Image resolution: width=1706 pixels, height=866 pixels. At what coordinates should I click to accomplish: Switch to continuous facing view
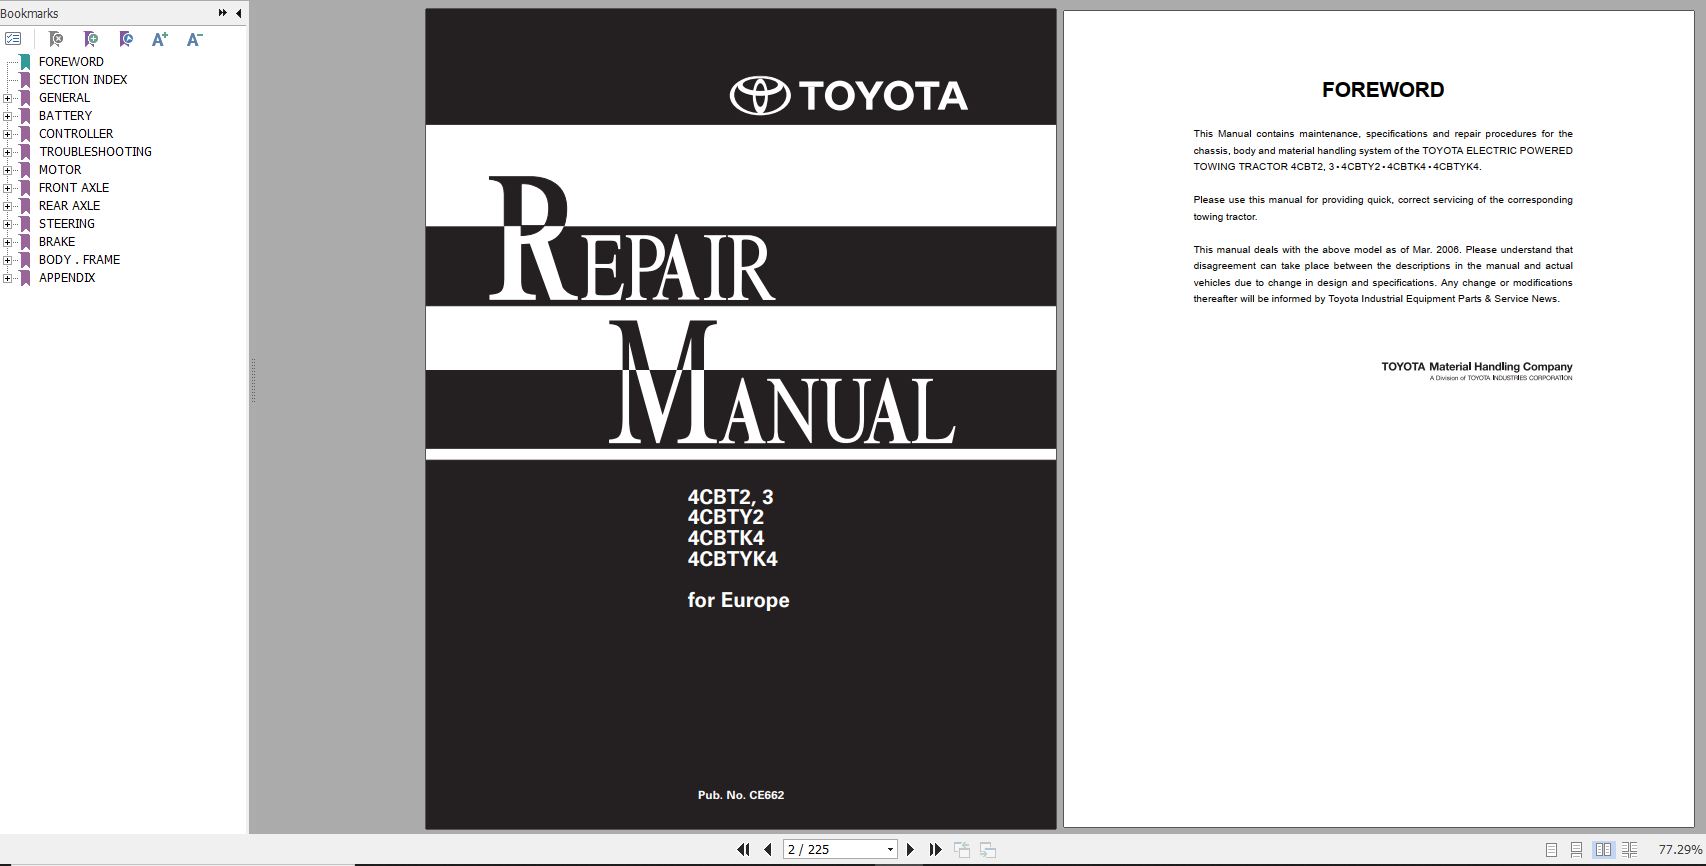(1629, 850)
